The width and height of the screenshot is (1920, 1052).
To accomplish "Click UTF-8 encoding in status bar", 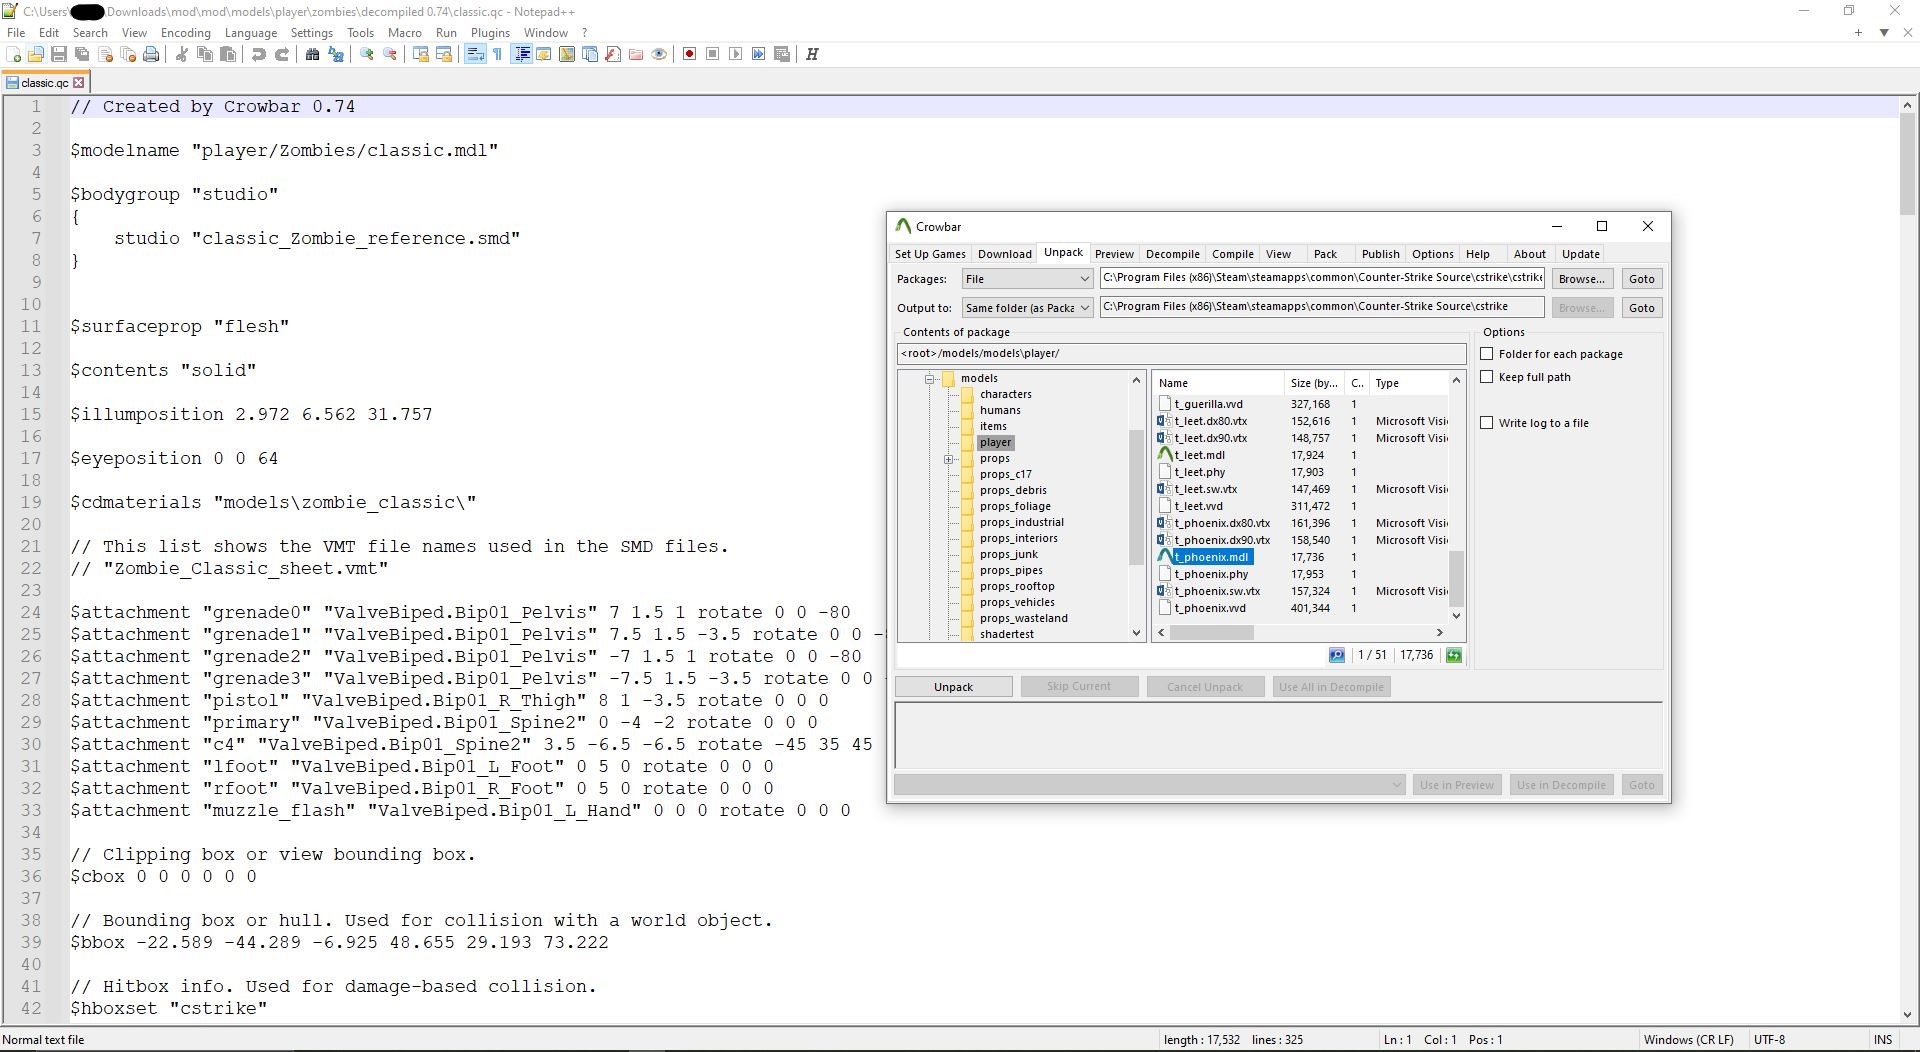I will pos(1769,1040).
